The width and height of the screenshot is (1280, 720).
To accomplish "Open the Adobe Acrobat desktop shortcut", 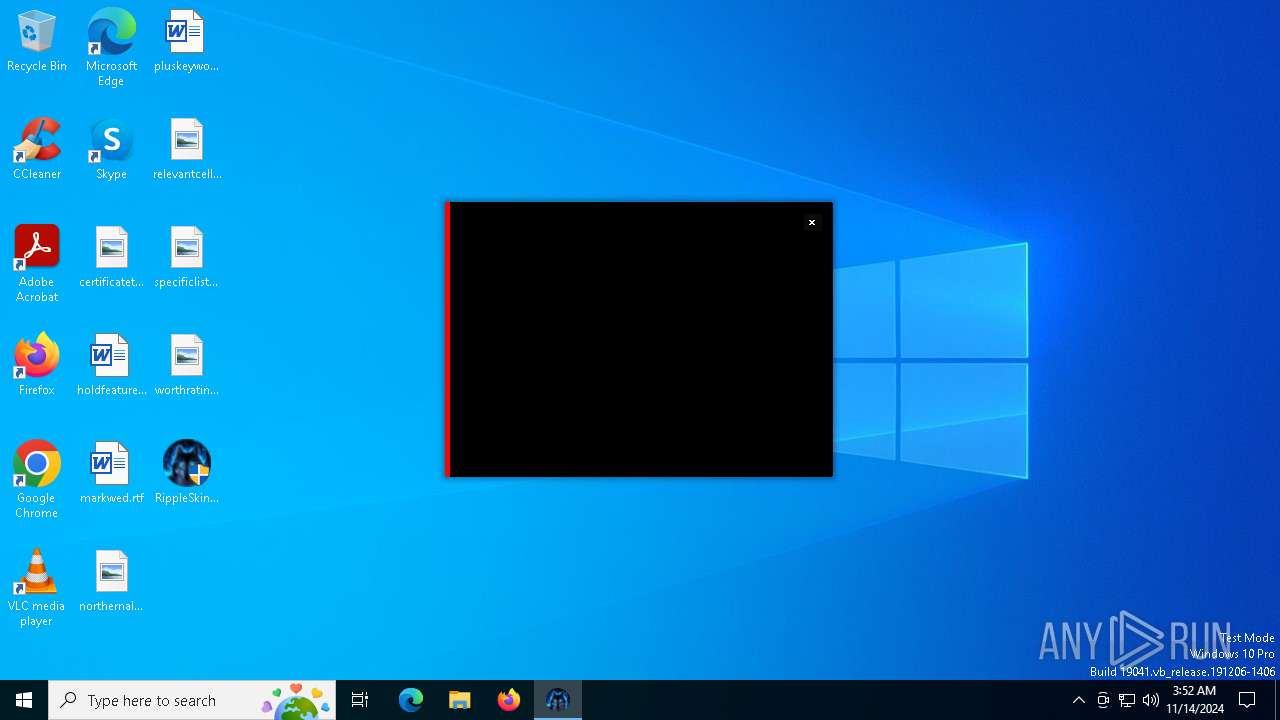I will (x=37, y=264).
